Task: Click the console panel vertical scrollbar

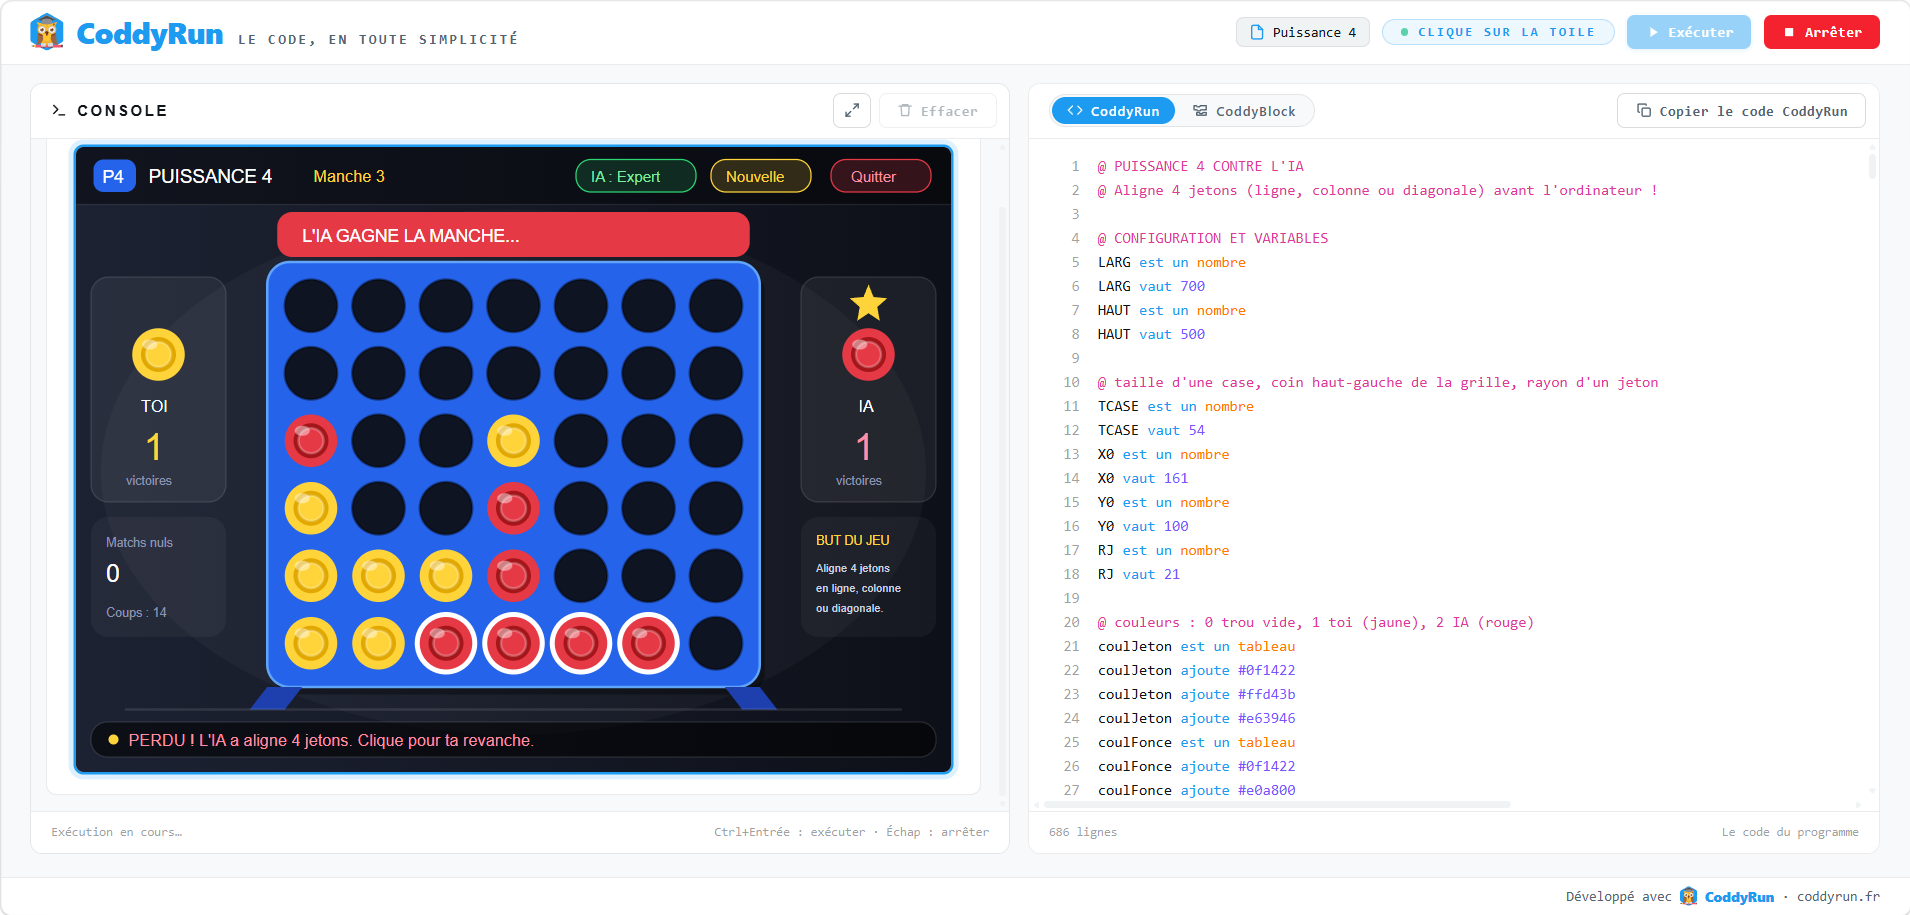Action: [x=1003, y=500]
